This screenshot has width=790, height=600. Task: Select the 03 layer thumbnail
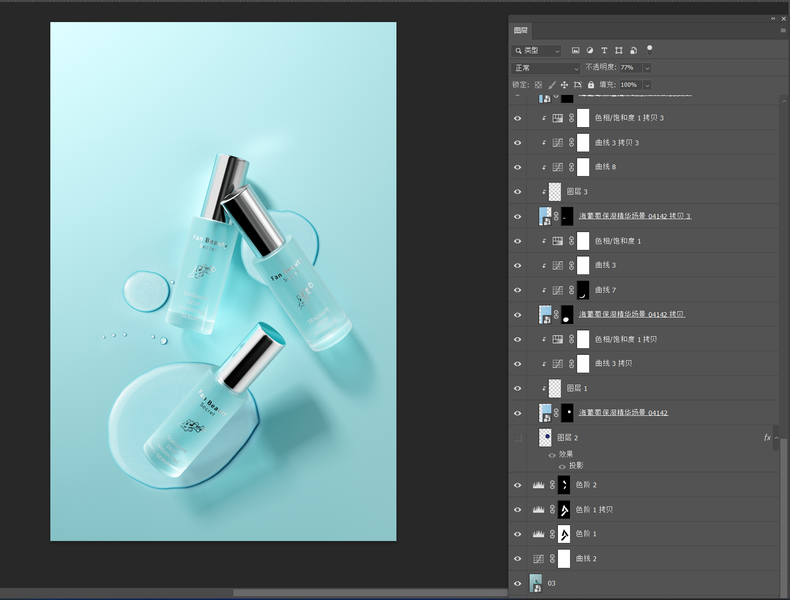coord(535,583)
